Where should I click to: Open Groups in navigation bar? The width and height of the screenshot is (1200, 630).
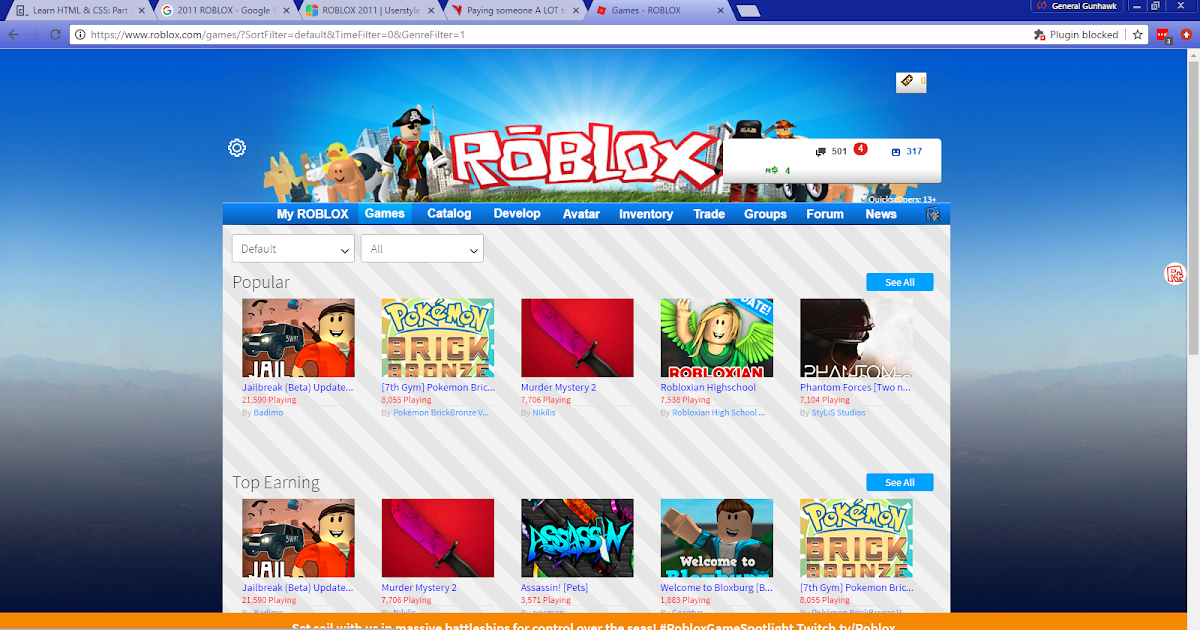[765, 214]
